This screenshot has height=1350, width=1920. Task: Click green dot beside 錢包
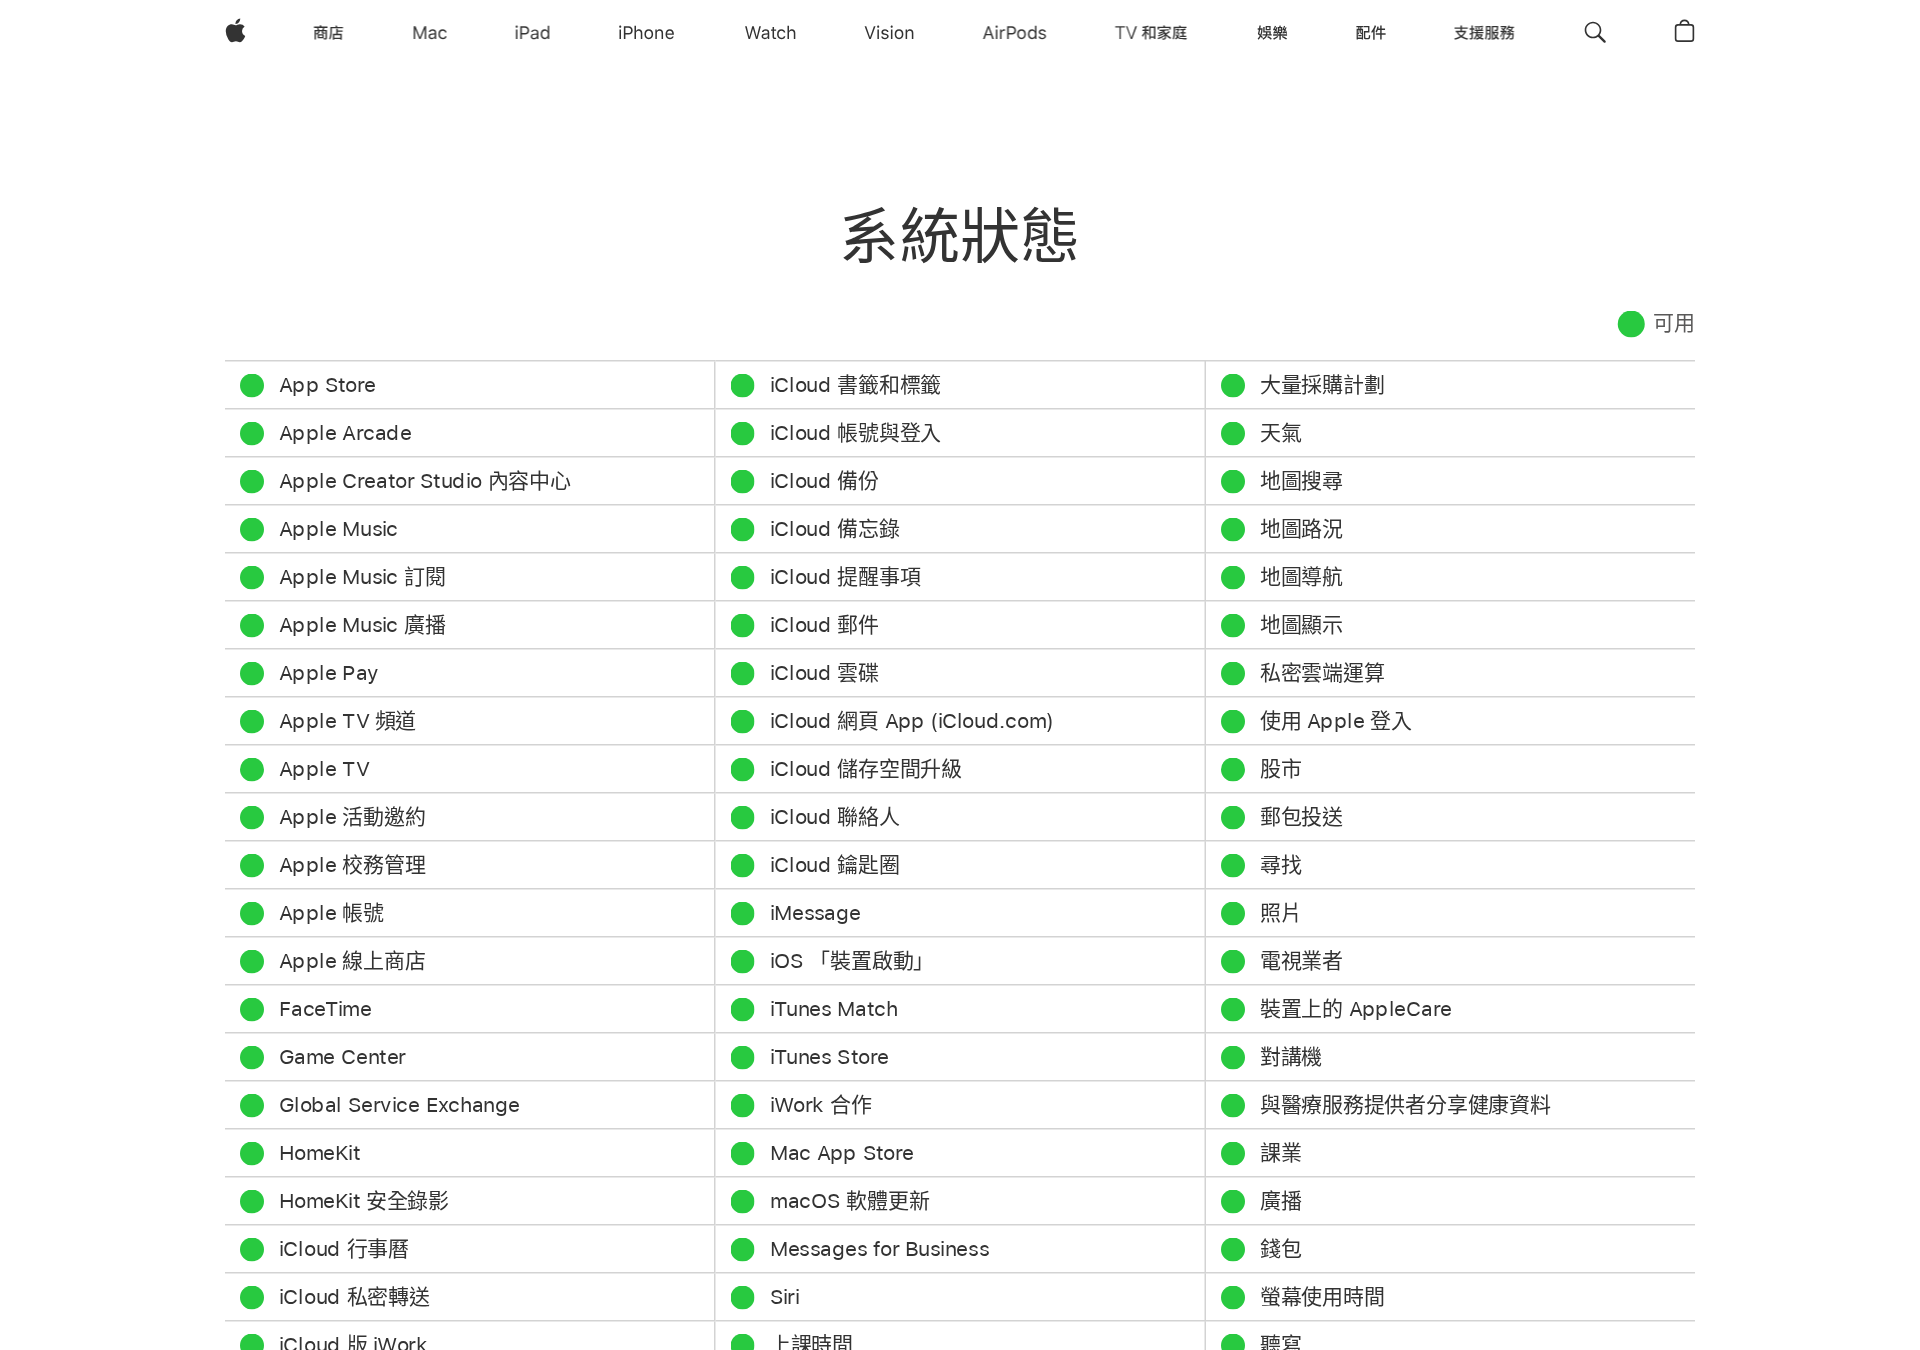coord(1233,1249)
